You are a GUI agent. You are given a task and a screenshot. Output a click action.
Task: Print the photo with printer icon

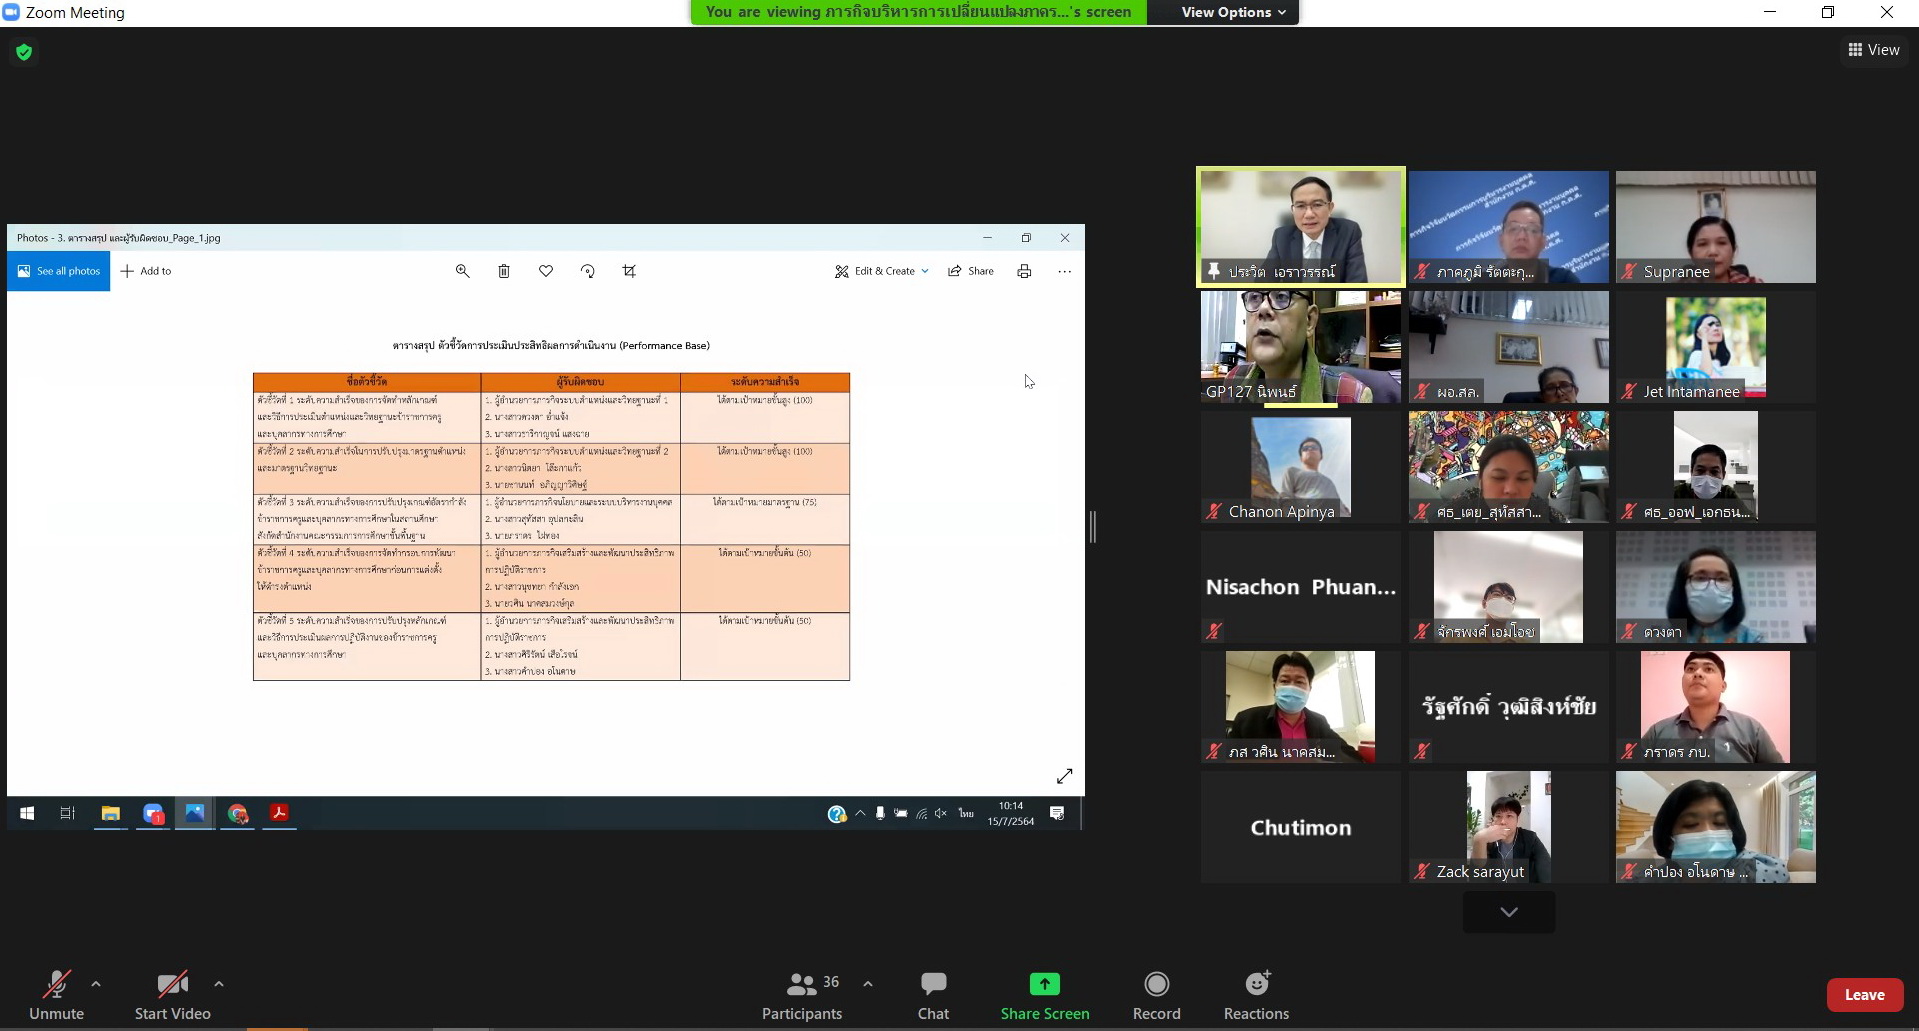1024,271
